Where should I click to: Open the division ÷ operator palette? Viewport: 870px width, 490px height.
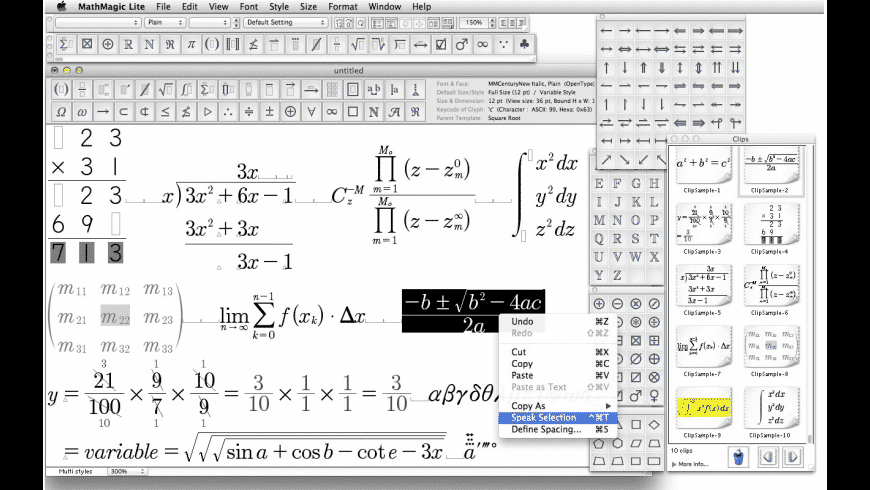point(249,112)
